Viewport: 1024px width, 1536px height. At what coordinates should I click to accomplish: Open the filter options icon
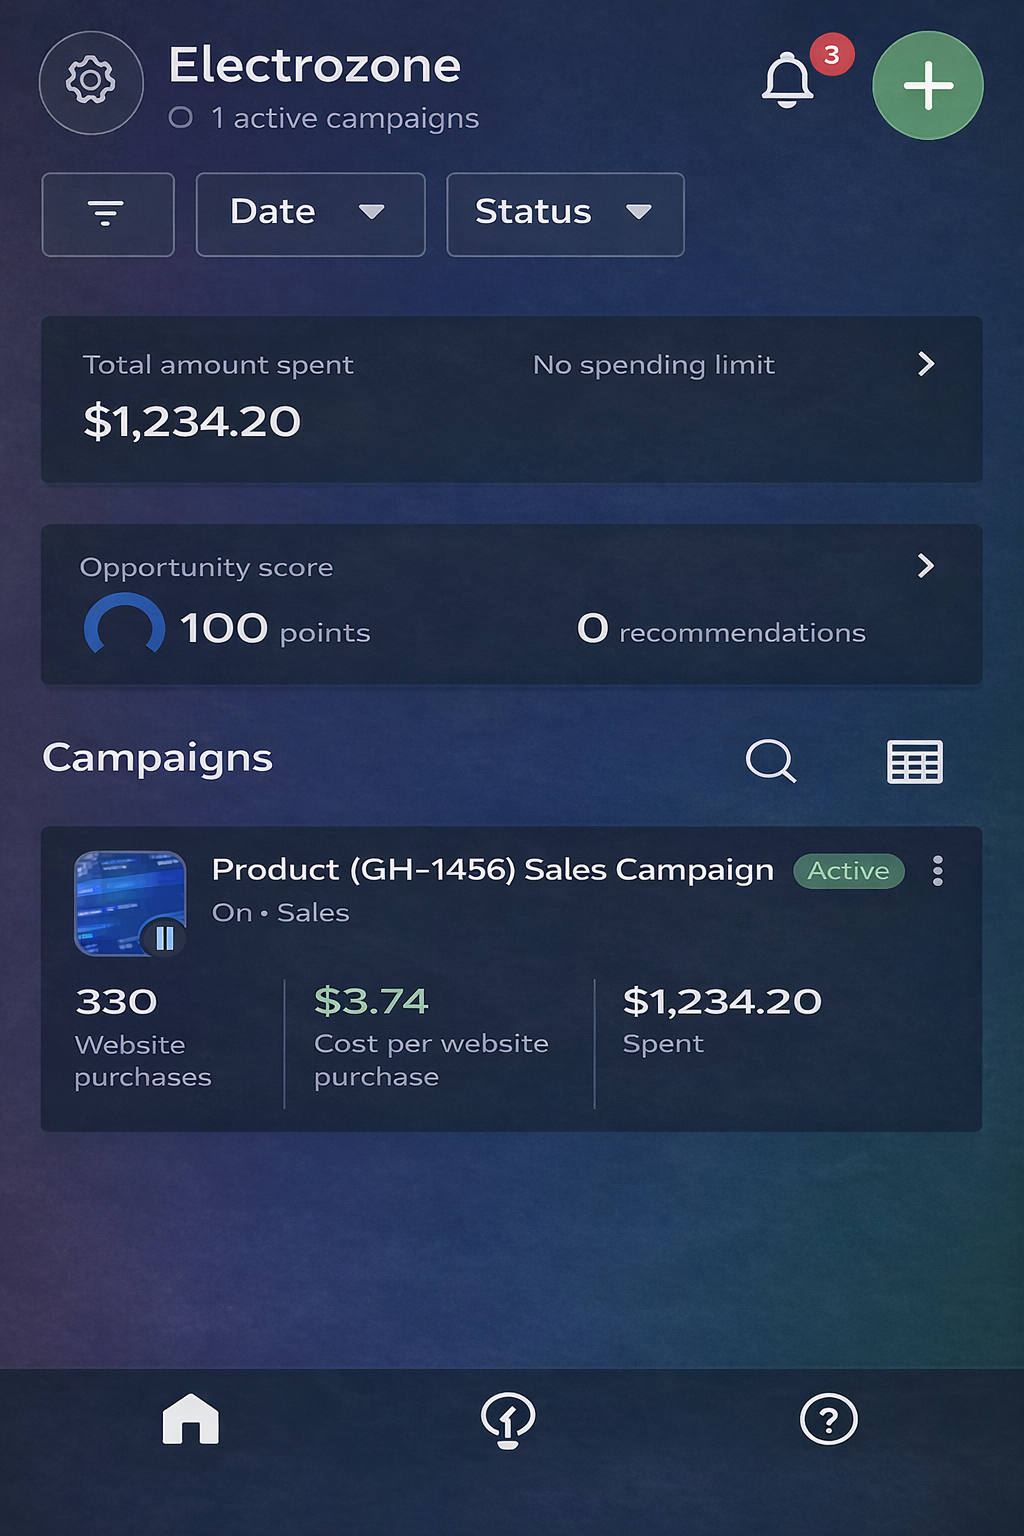(x=107, y=214)
